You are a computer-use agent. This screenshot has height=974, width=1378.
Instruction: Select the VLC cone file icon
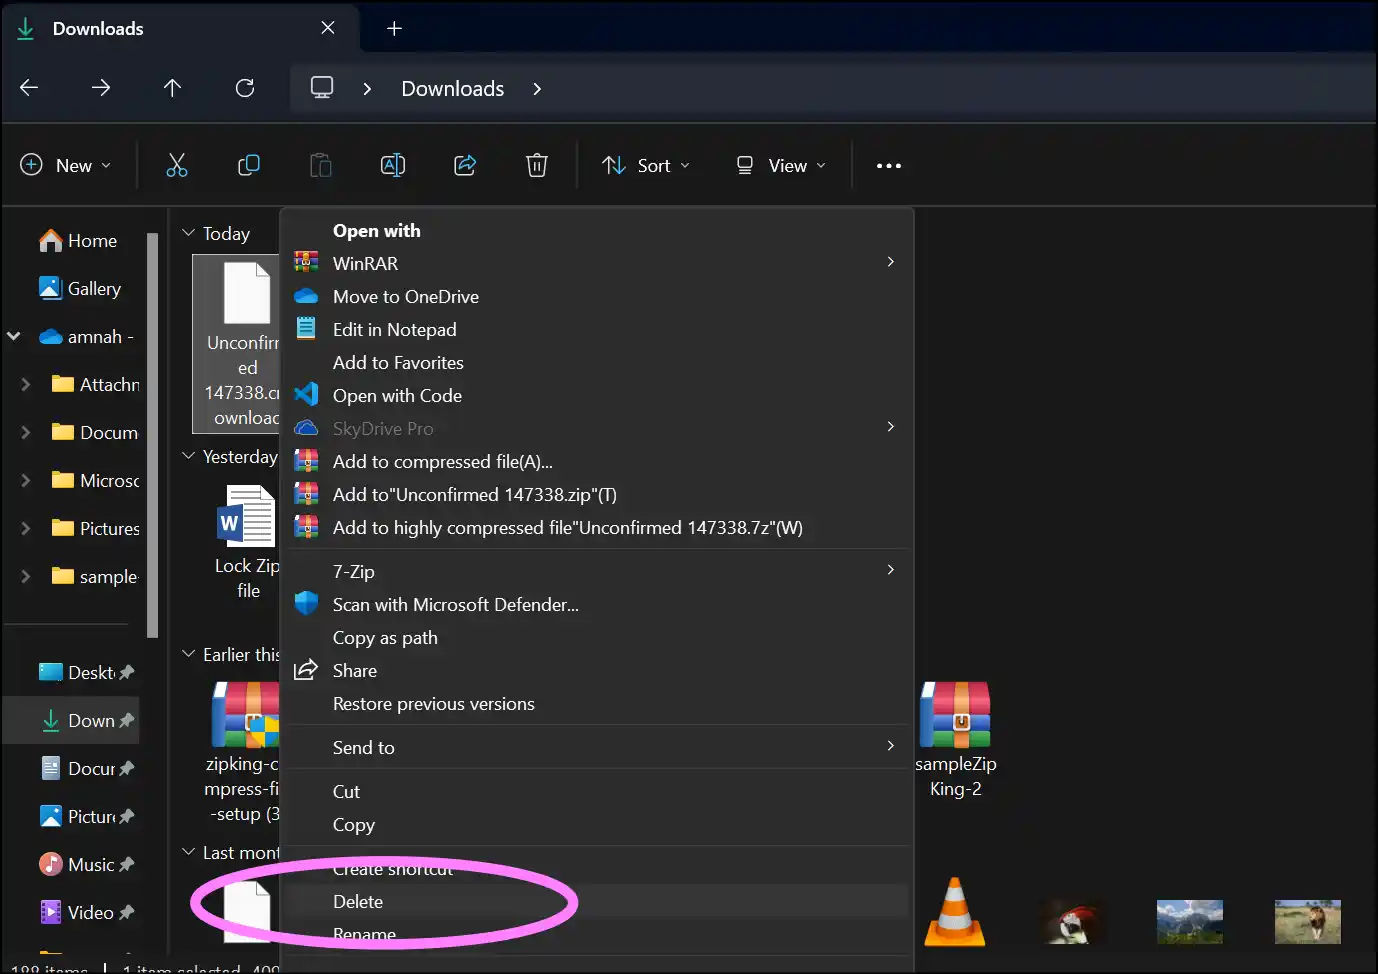tap(955, 912)
